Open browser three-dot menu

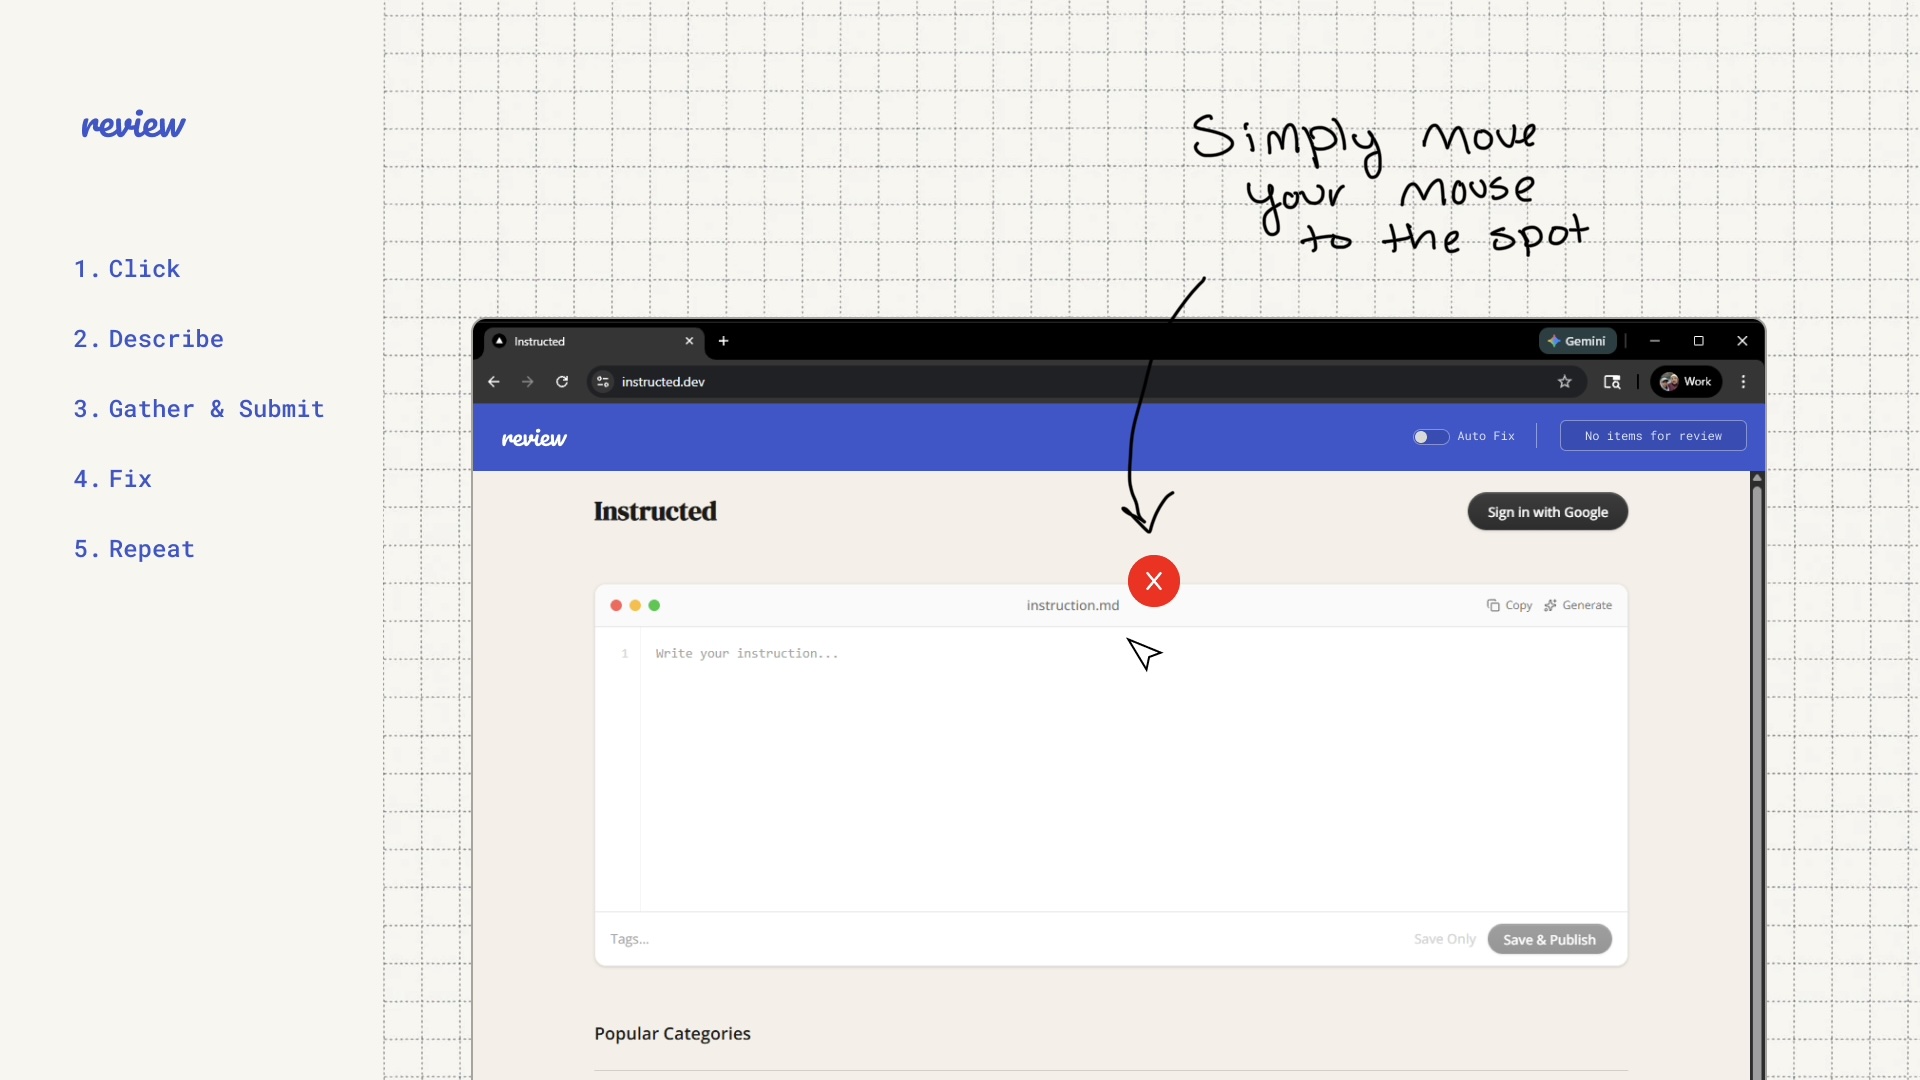(x=1743, y=382)
